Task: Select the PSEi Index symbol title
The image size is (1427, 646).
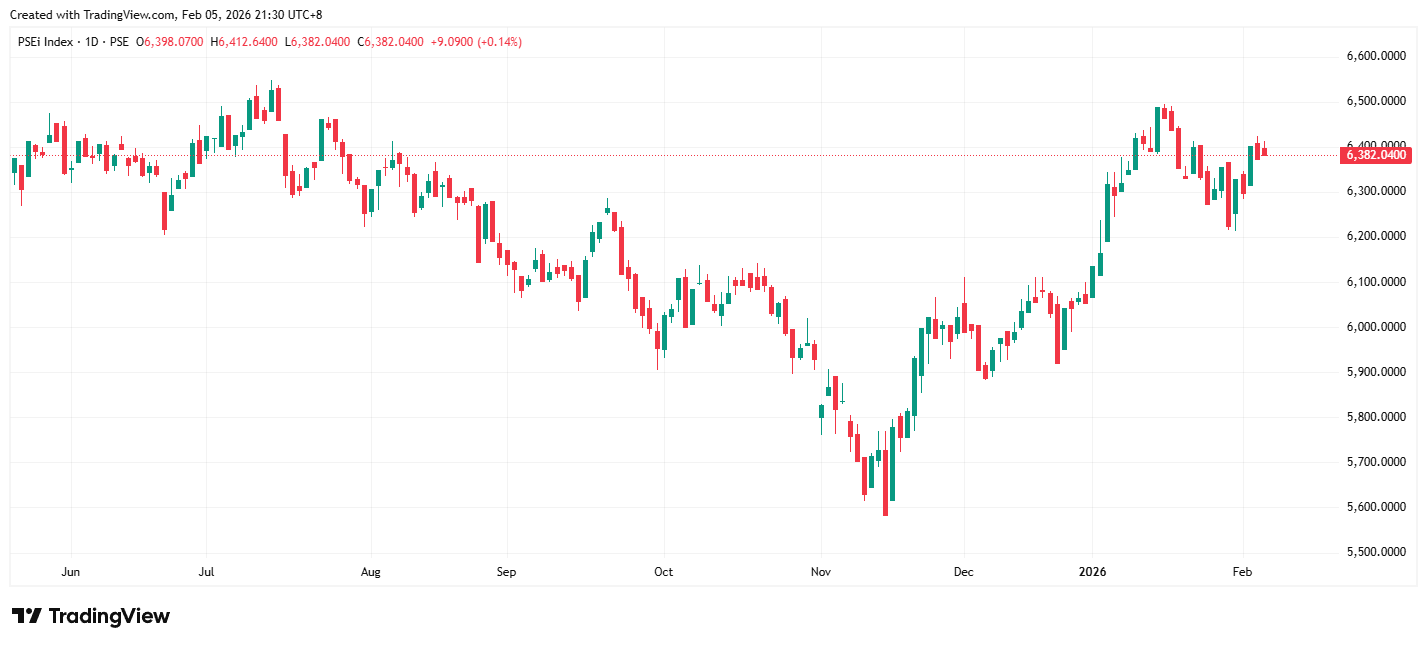Action: (45, 42)
